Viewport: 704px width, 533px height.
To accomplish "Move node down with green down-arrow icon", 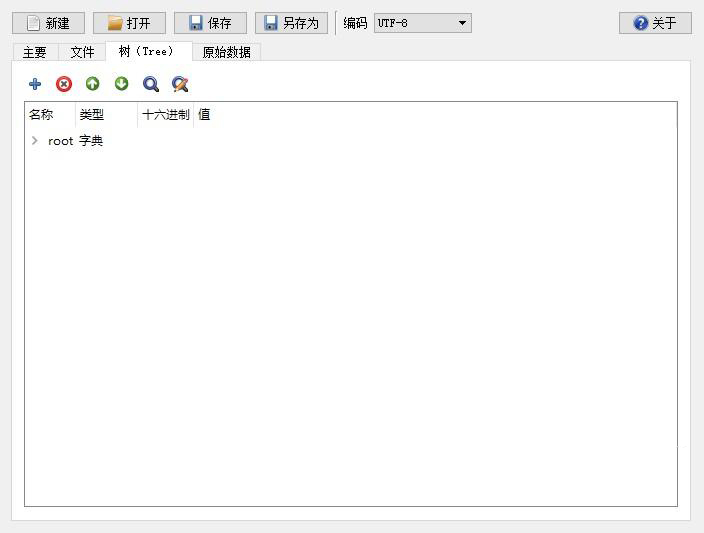I will tap(121, 84).
